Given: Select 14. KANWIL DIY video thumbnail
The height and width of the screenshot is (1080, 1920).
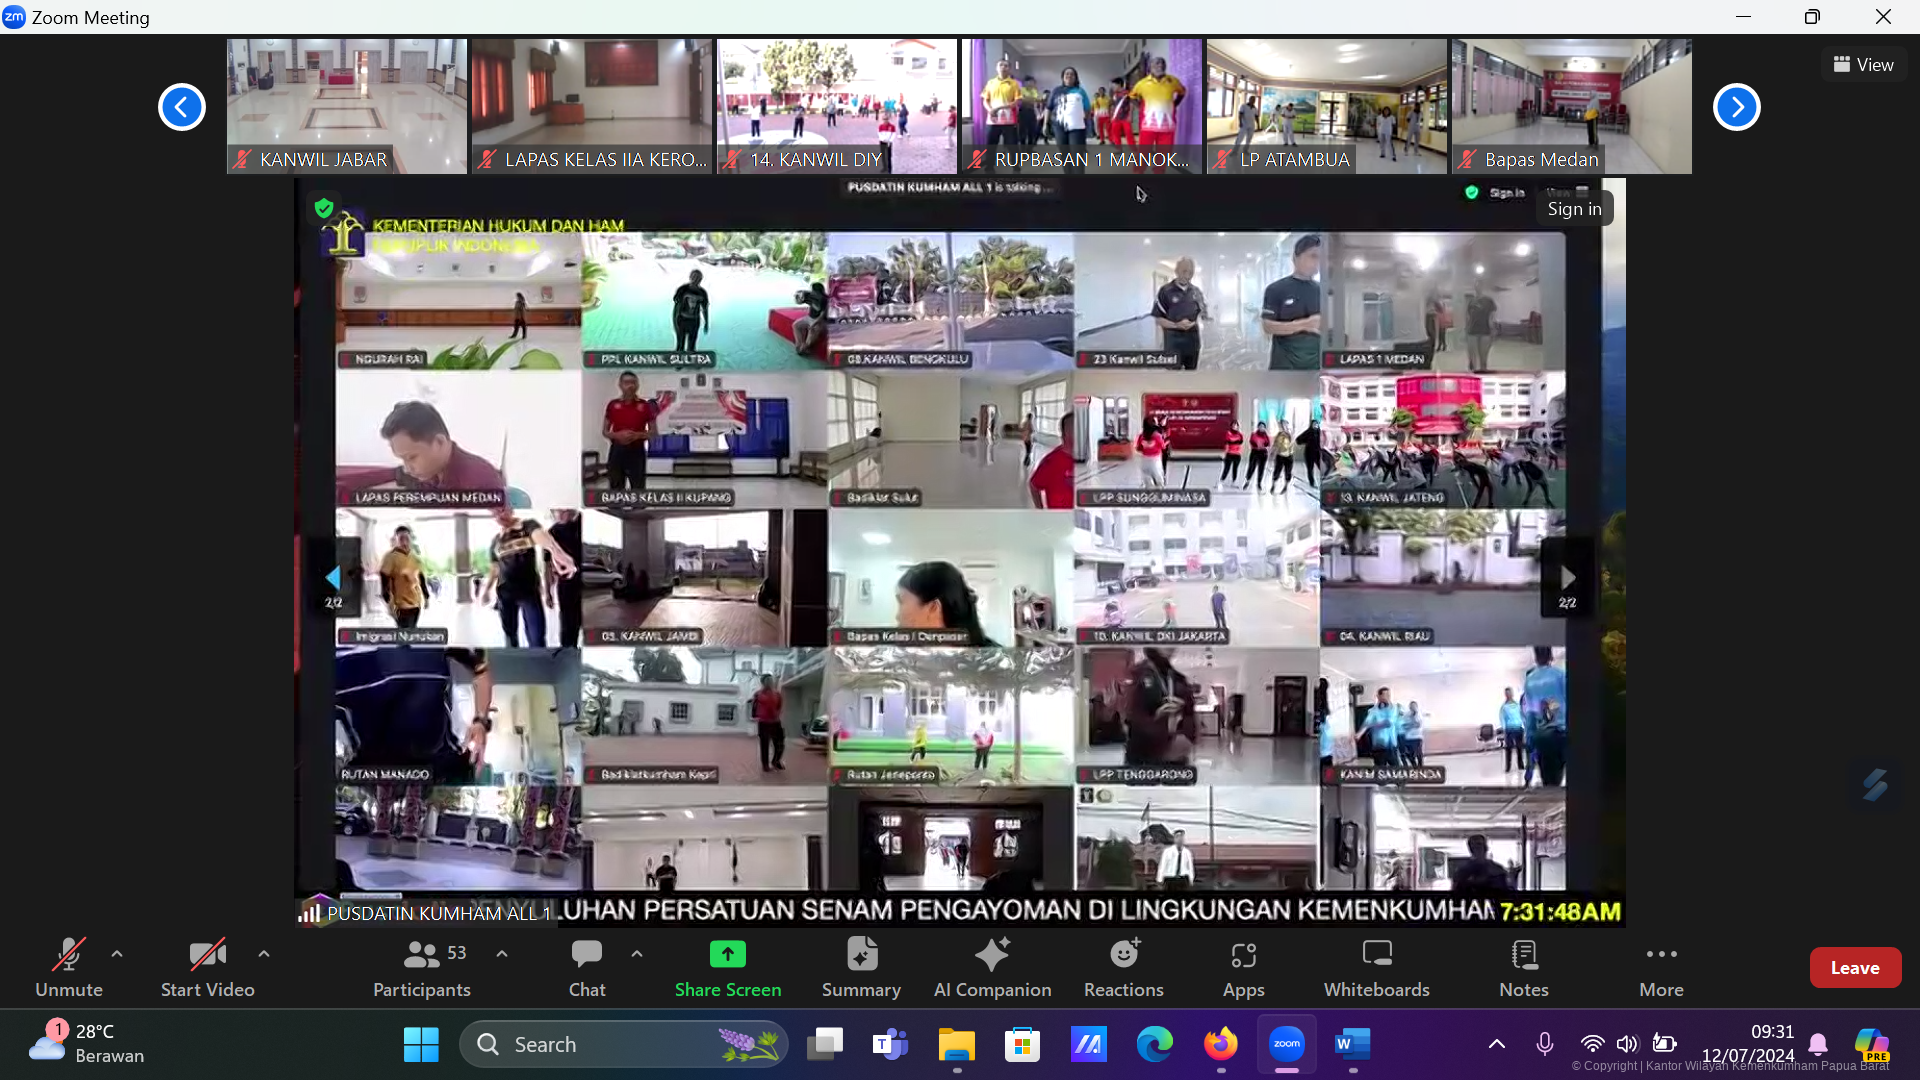Looking at the screenshot, I should tap(837, 106).
